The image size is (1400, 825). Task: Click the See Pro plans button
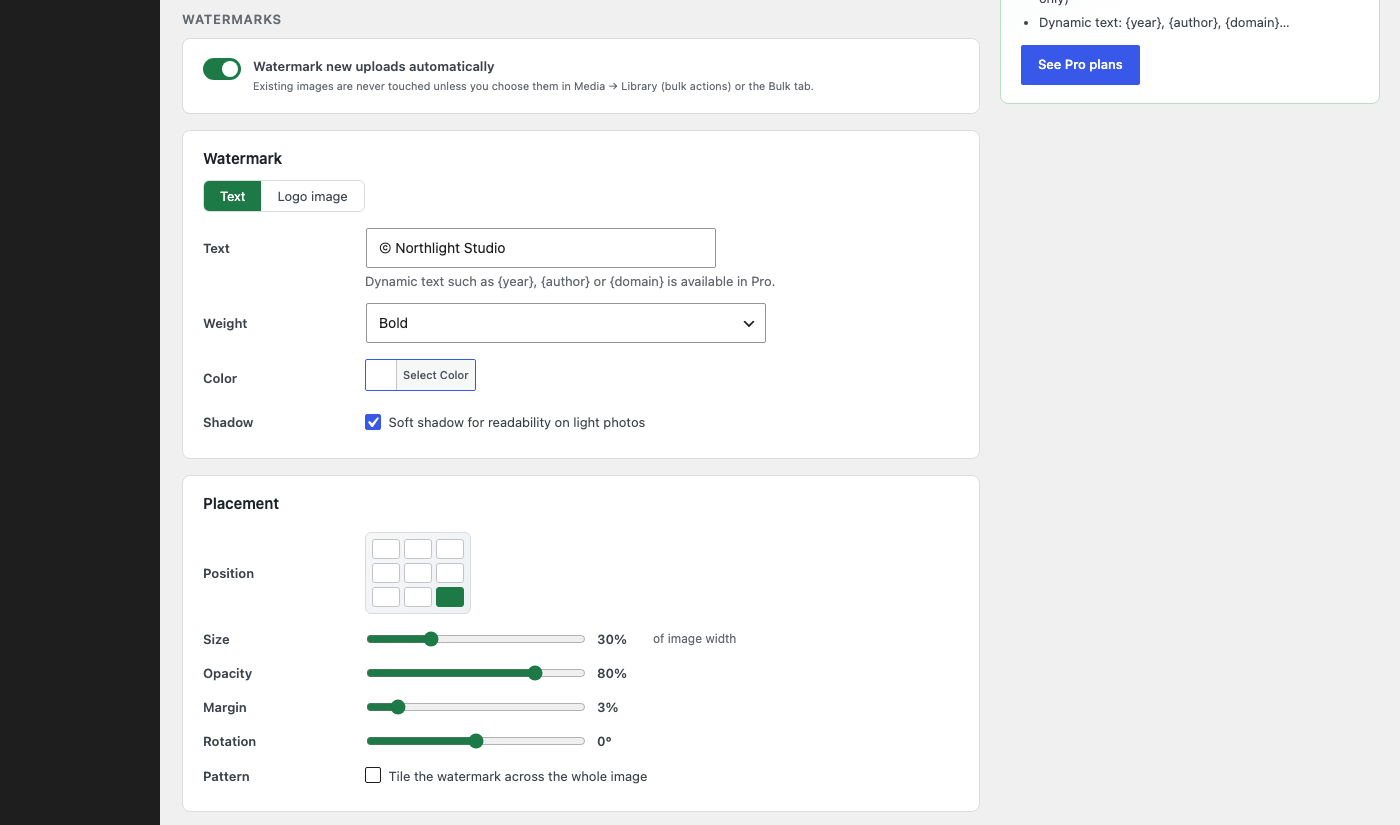(x=1080, y=65)
